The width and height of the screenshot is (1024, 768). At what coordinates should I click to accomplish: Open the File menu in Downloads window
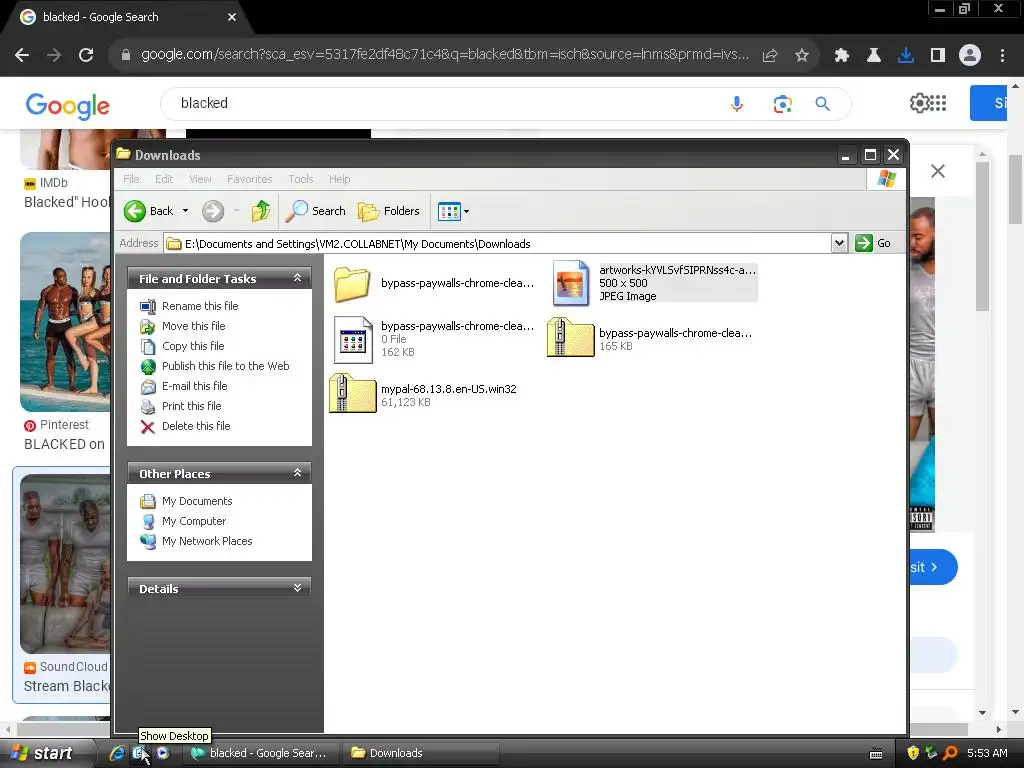coord(131,179)
